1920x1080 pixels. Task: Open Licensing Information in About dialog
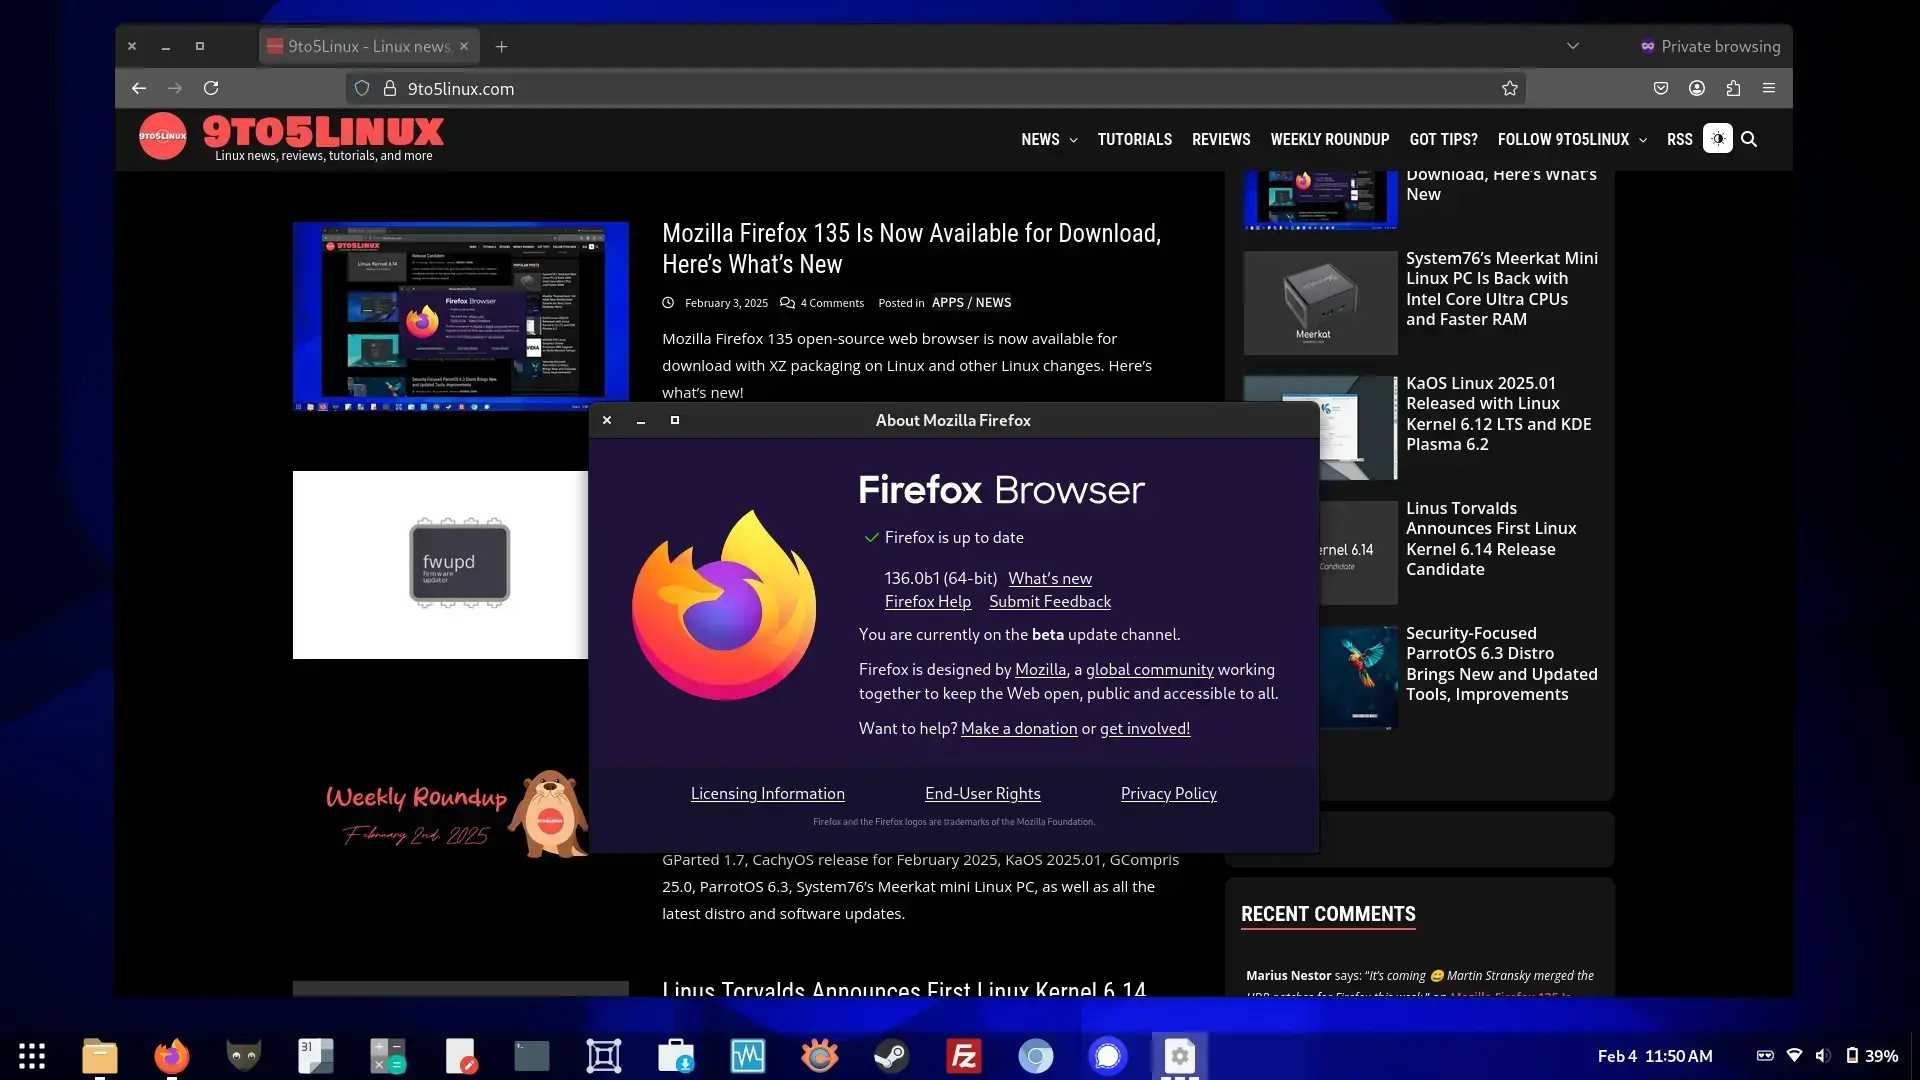tap(768, 793)
